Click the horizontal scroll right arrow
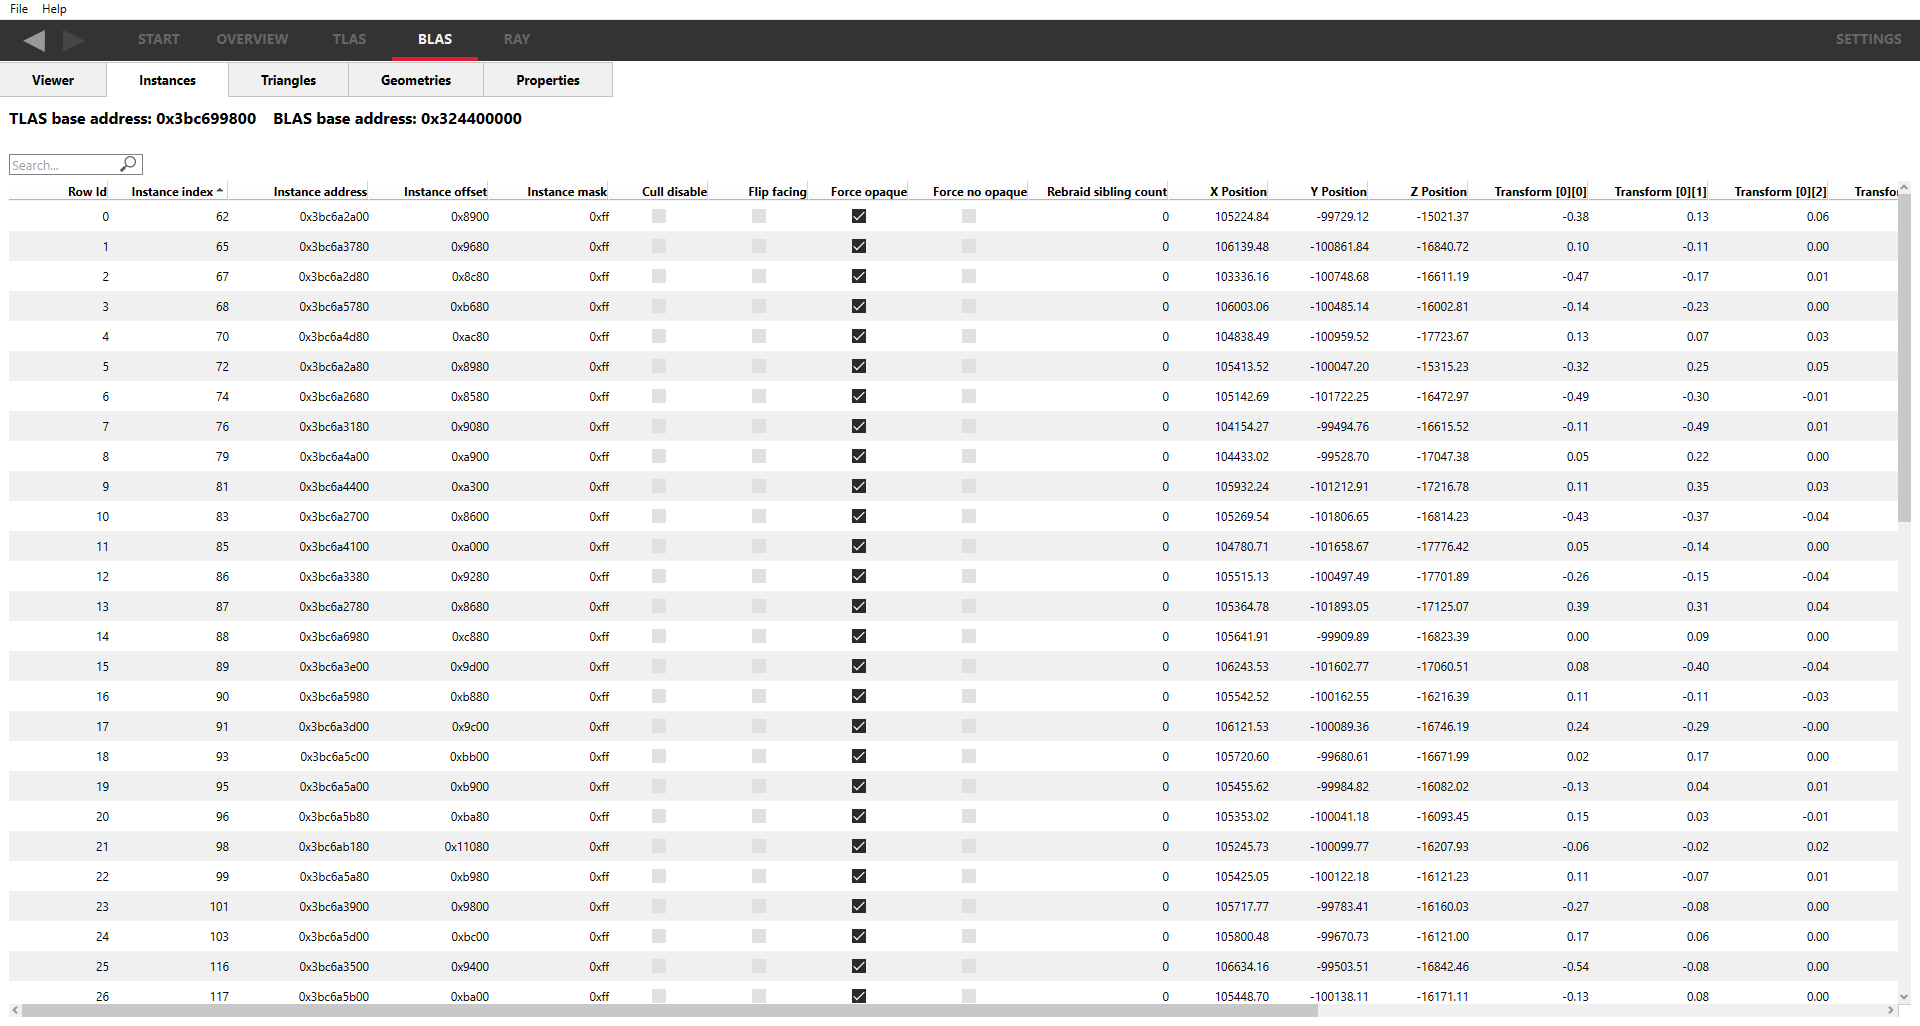This screenshot has width=1920, height=1026. pyautogui.click(x=1890, y=1011)
